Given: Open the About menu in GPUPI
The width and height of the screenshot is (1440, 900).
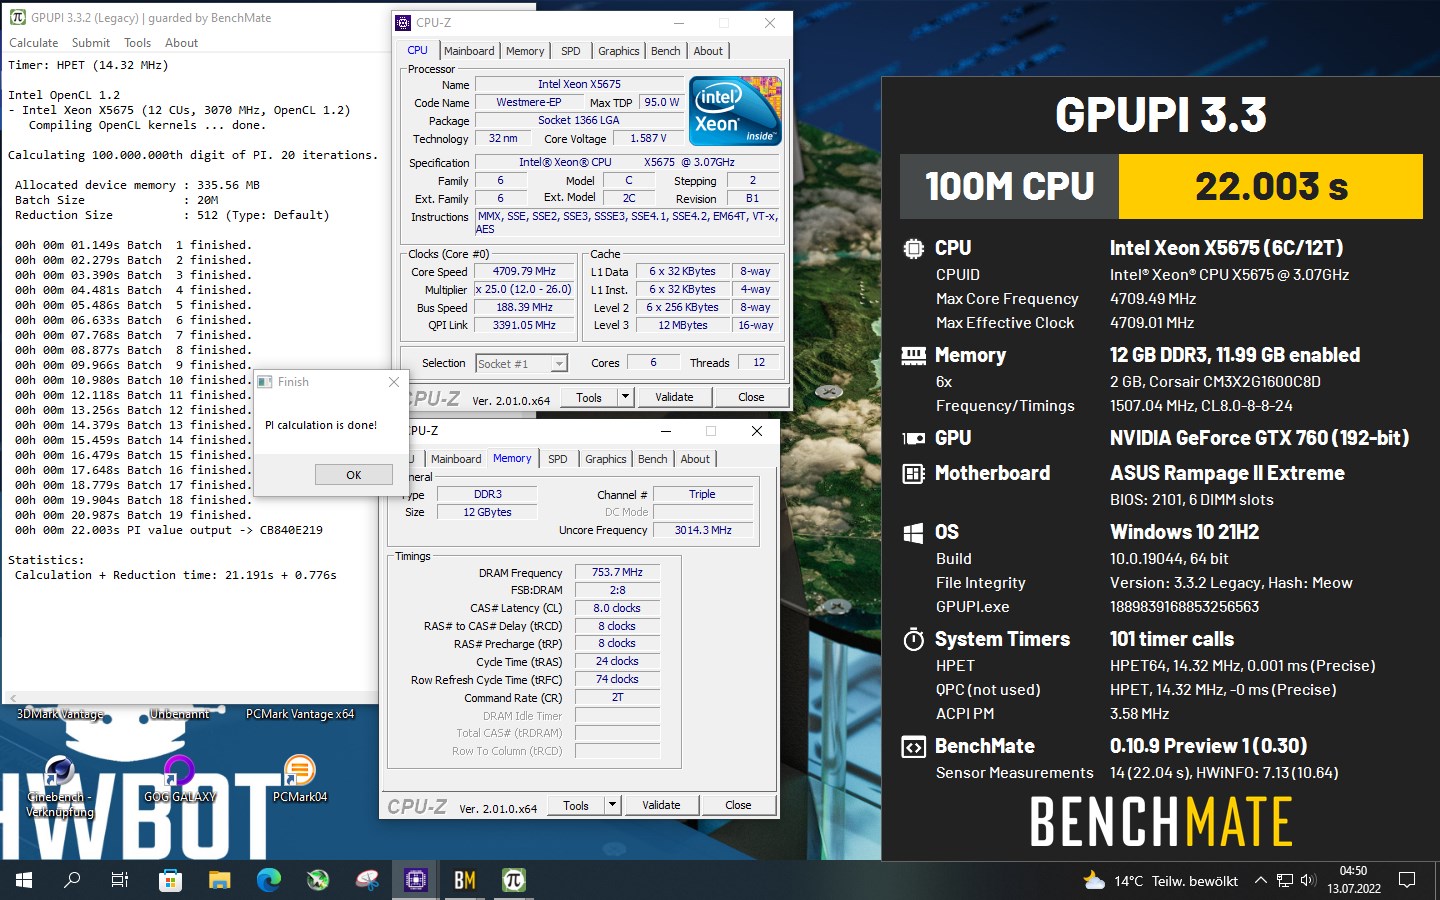Looking at the screenshot, I should [181, 43].
